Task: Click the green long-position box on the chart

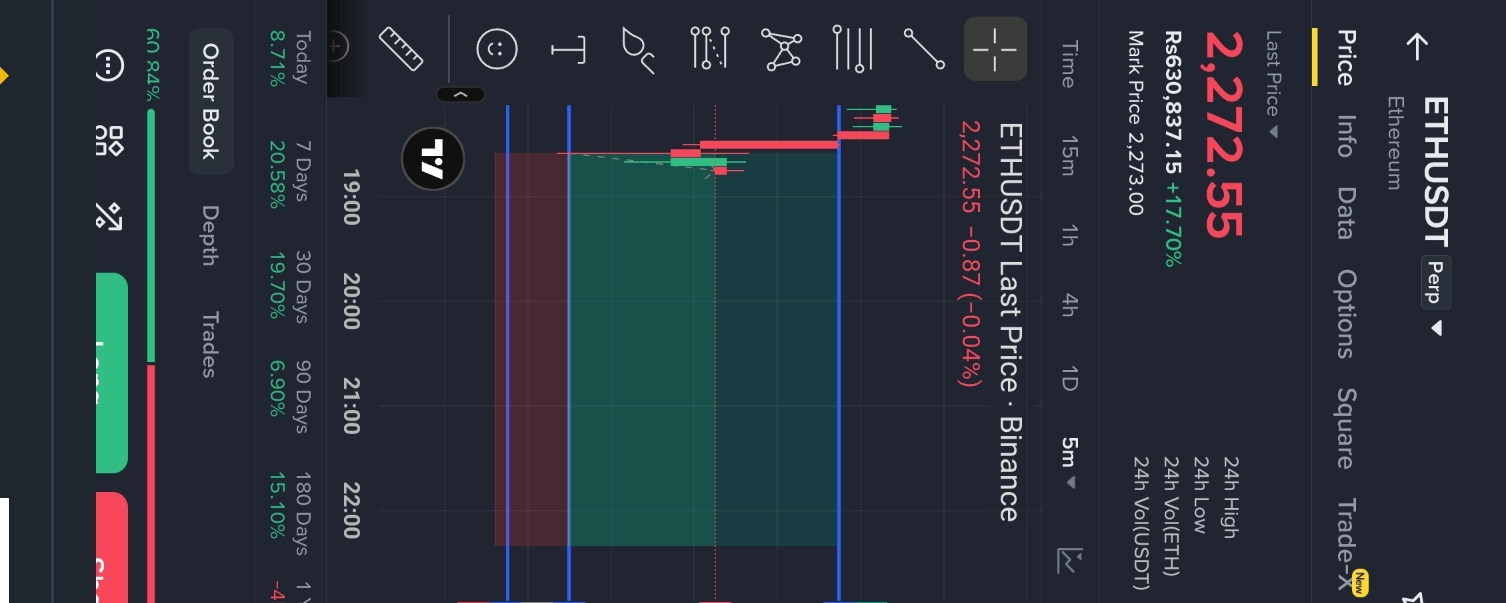Action: [x=703, y=349]
